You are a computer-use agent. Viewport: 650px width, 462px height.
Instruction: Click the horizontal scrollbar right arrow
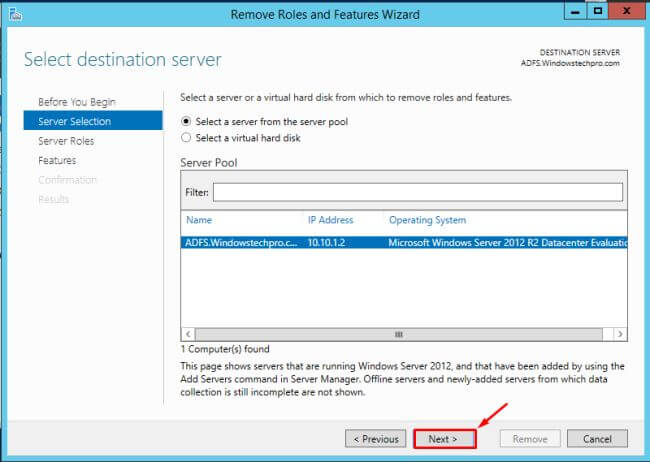click(x=620, y=334)
